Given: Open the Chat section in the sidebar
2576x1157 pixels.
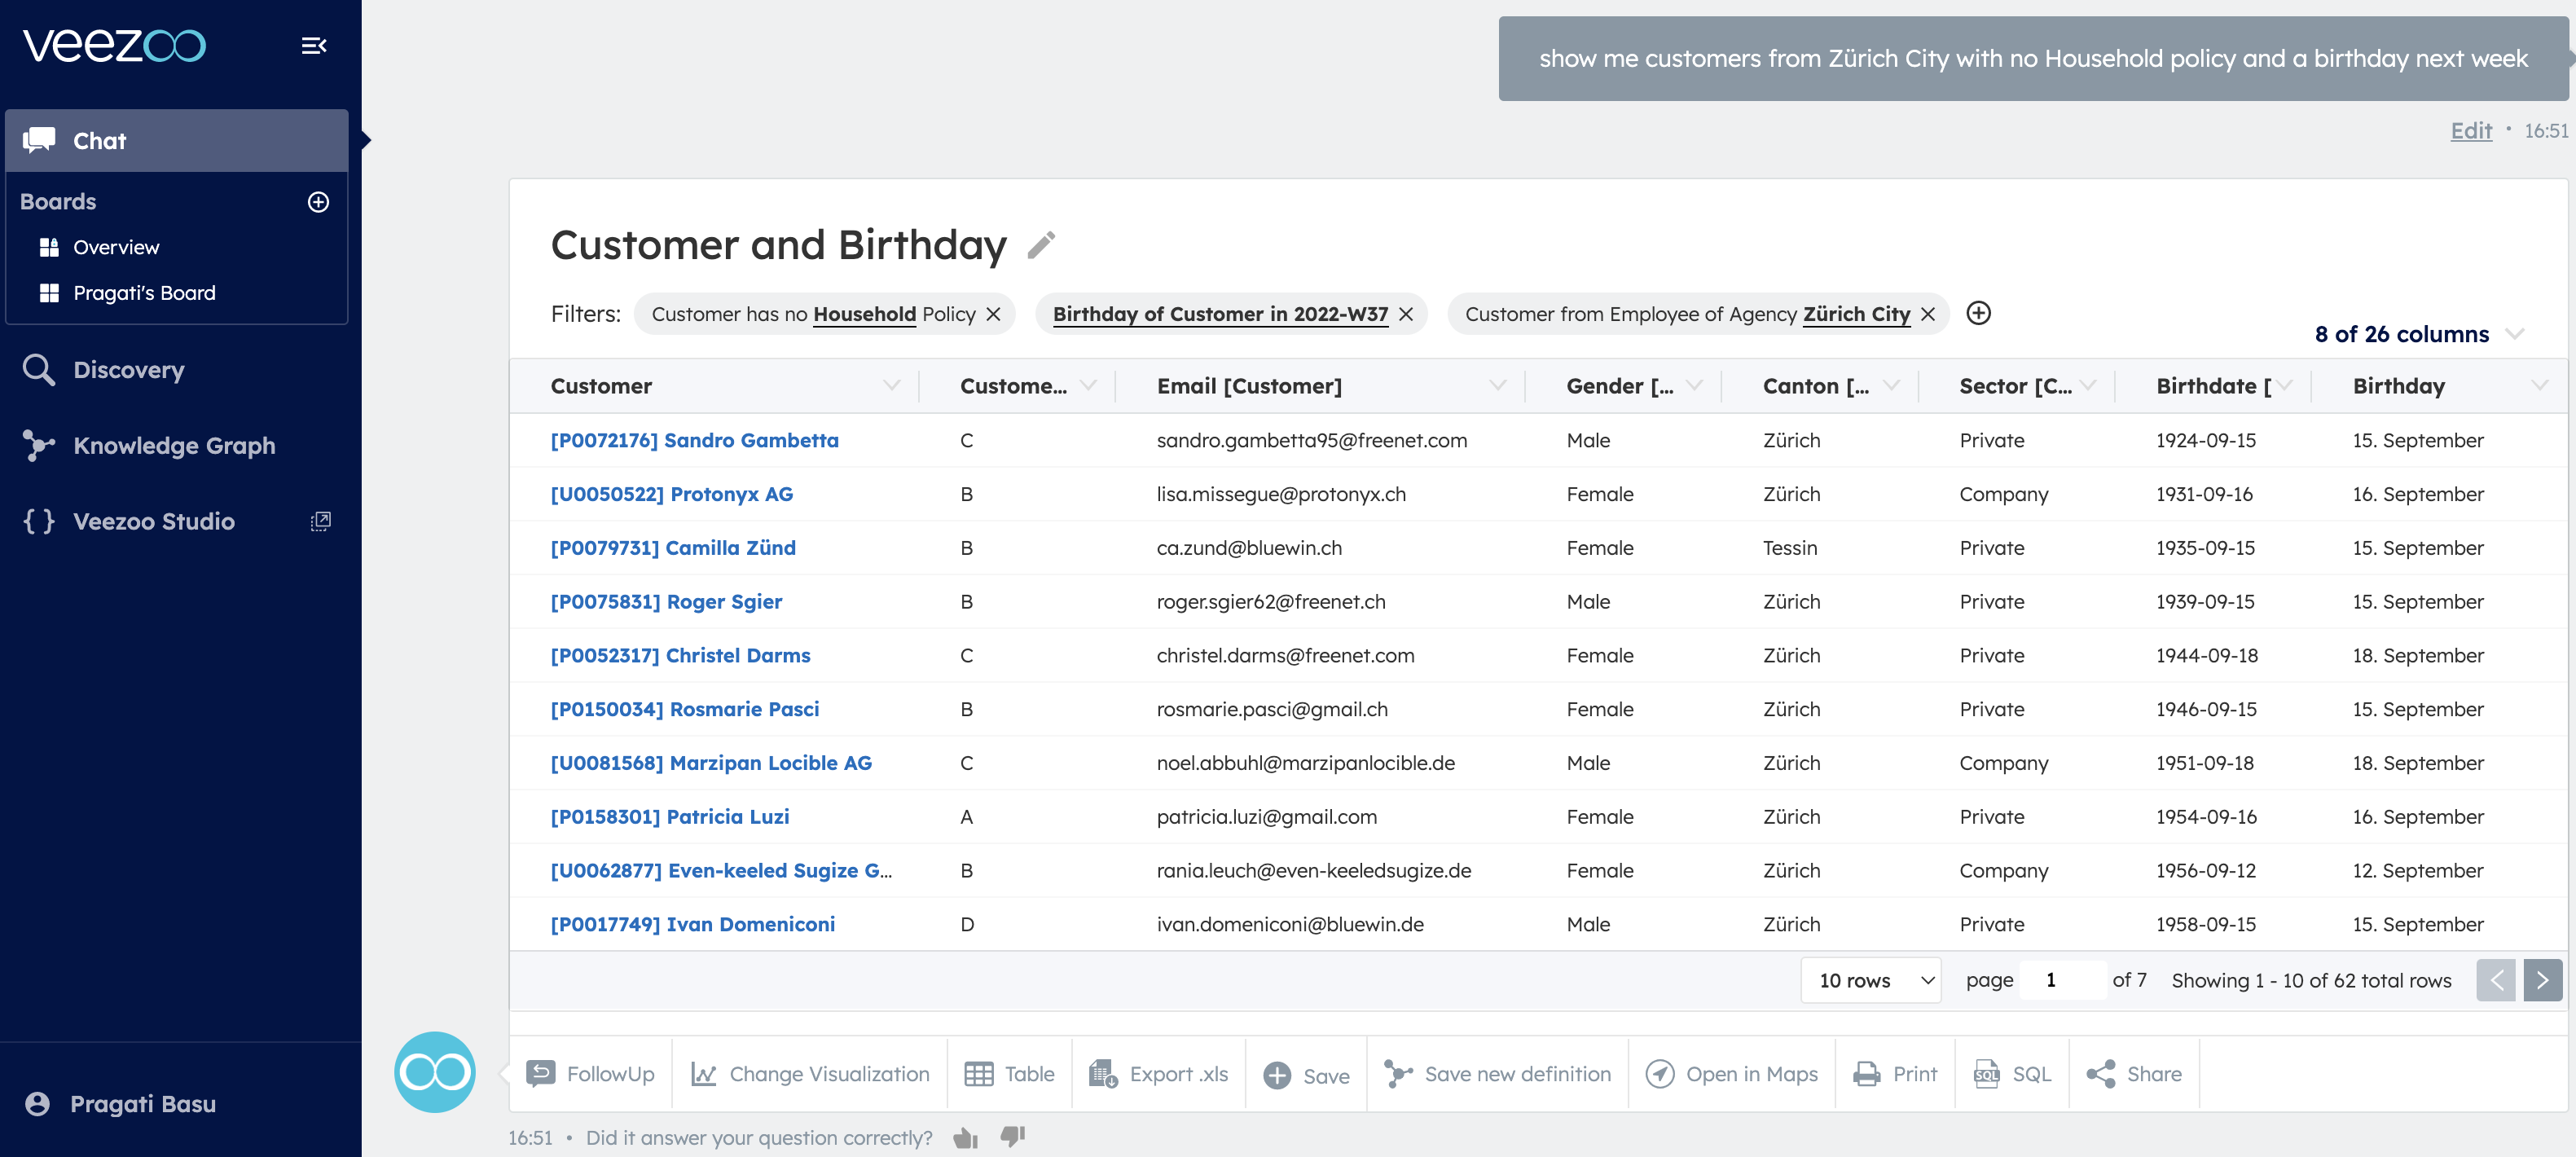Looking at the screenshot, I should click(98, 140).
